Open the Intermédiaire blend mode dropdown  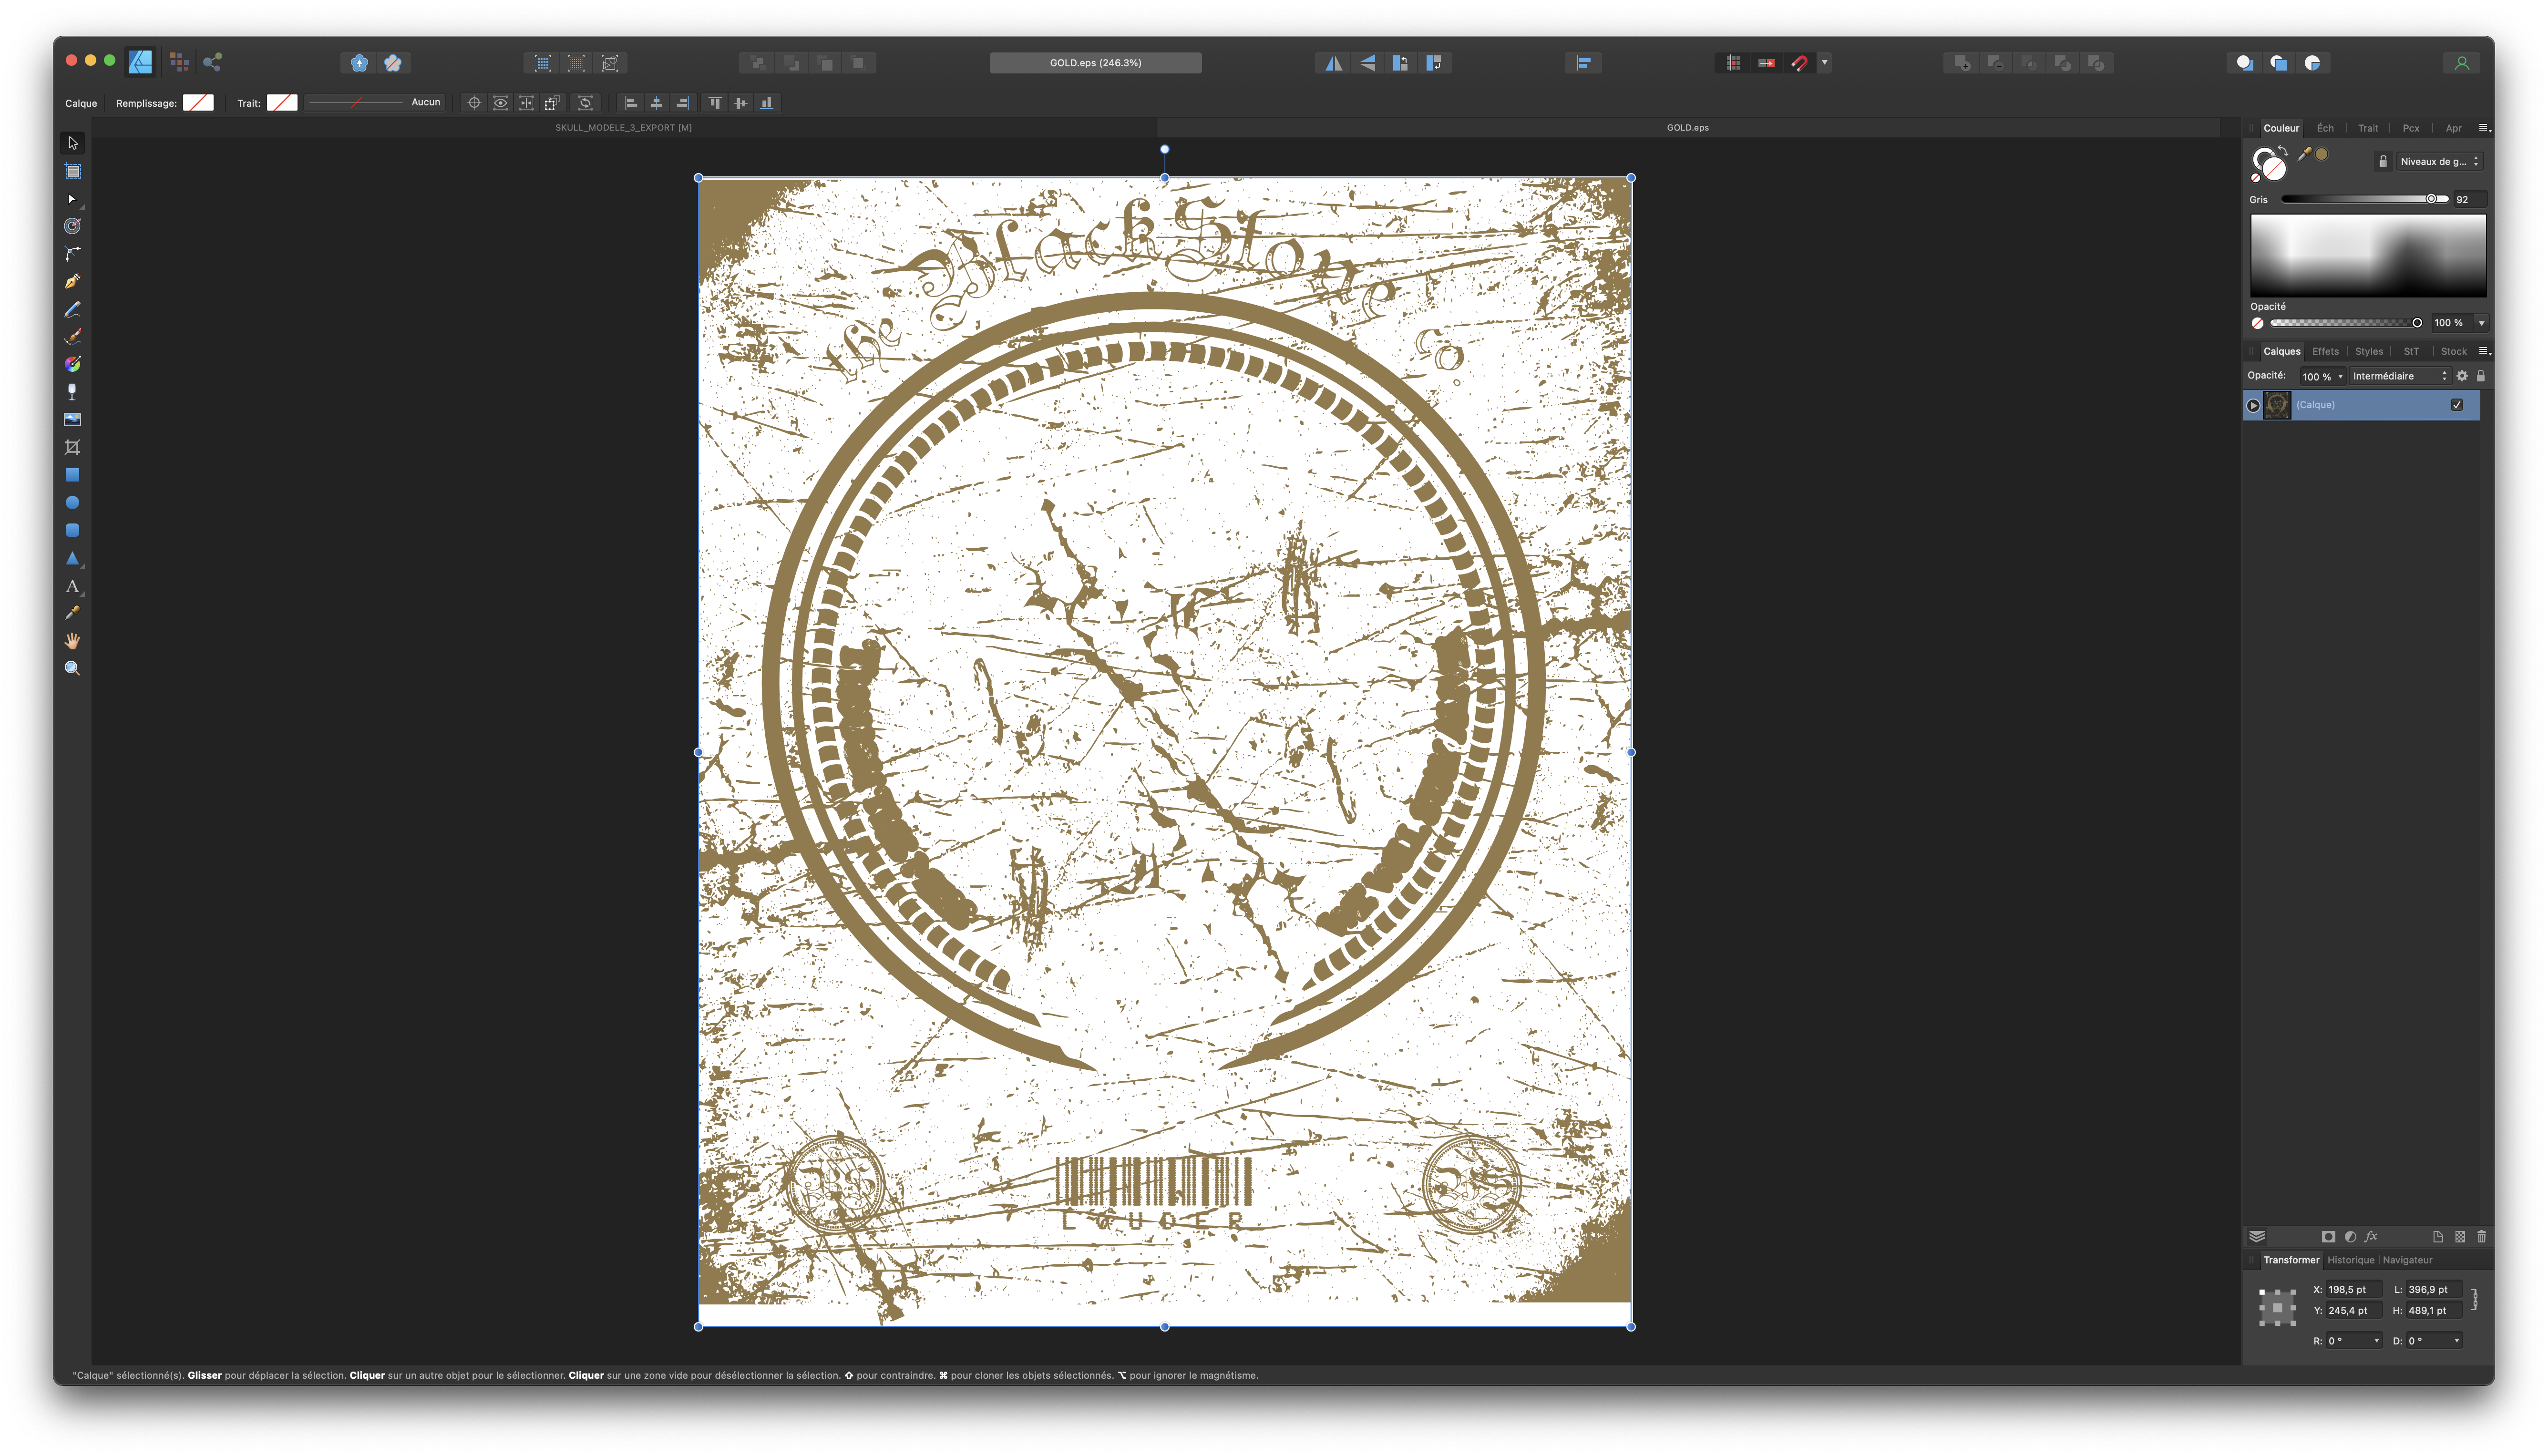(x=2399, y=376)
